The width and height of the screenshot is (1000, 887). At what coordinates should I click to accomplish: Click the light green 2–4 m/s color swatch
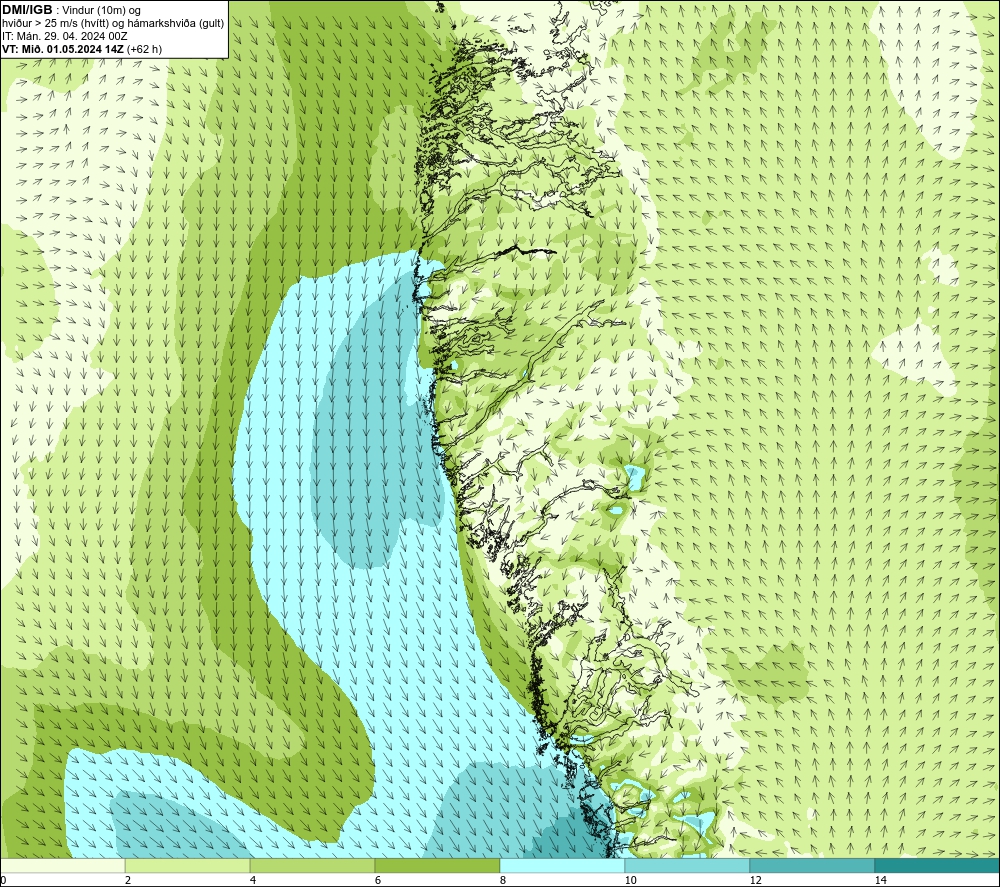click(x=188, y=865)
